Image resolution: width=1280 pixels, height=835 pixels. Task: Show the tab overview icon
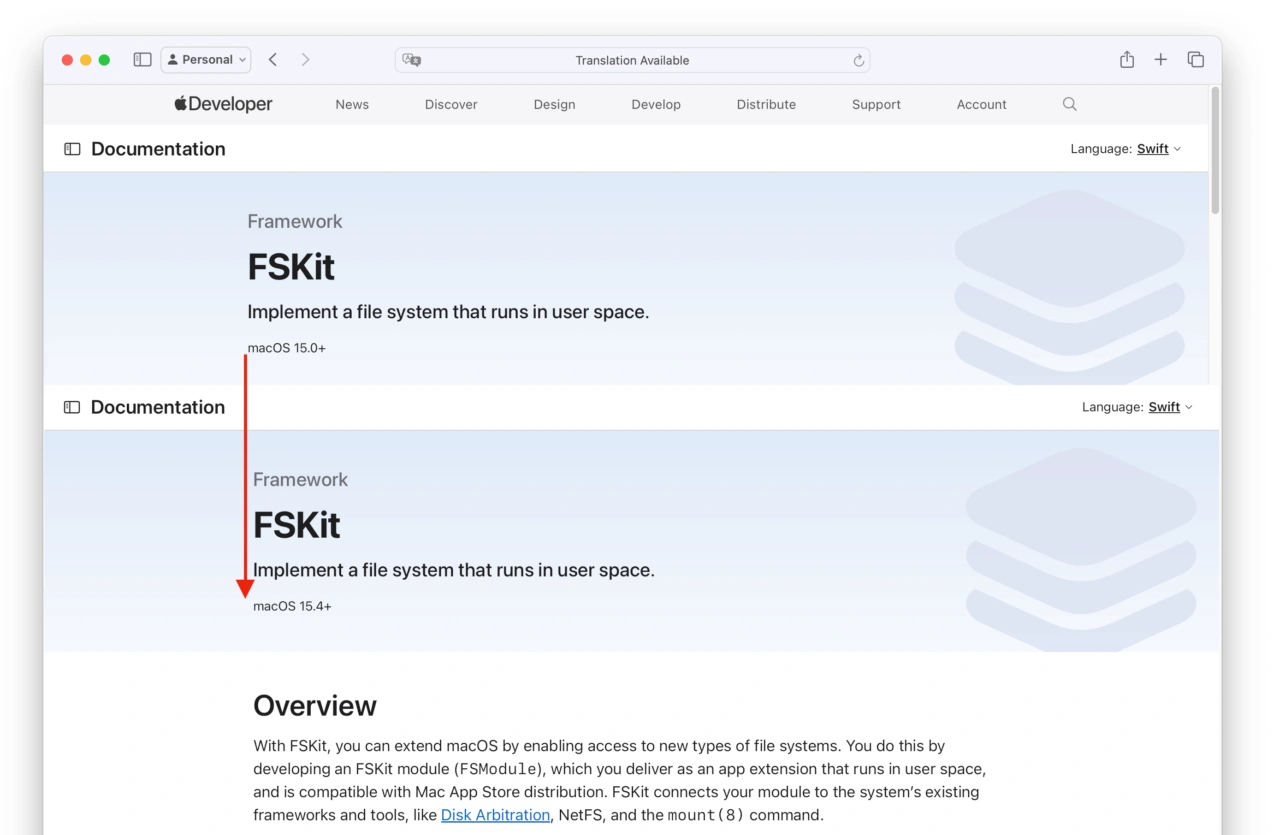tap(1195, 60)
